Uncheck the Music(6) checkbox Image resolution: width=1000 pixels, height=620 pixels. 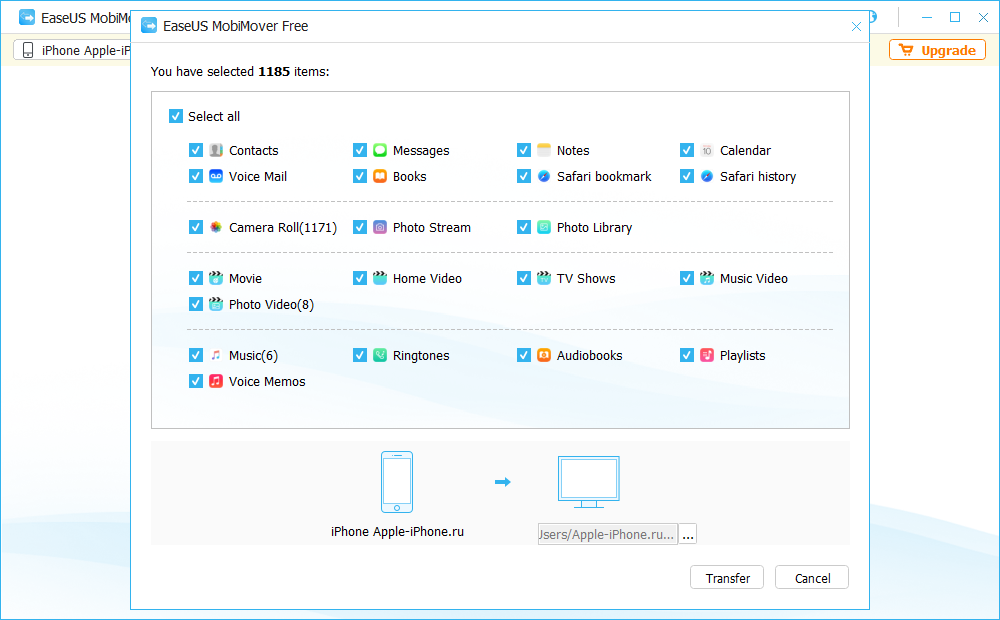(x=196, y=355)
